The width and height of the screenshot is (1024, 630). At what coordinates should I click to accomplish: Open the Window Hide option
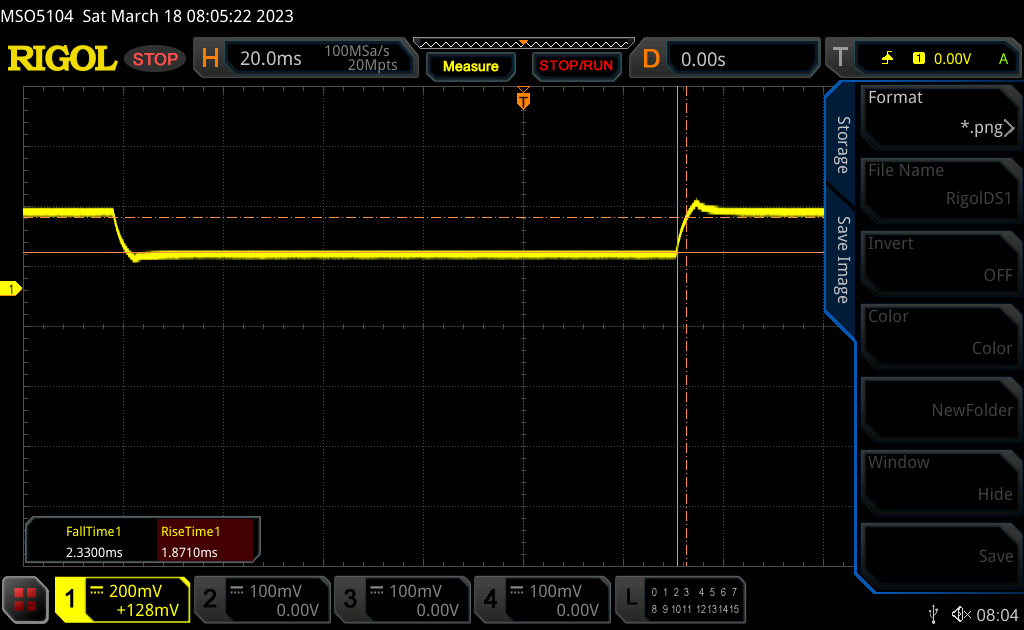pyautogui.click(x=939, y=478)
